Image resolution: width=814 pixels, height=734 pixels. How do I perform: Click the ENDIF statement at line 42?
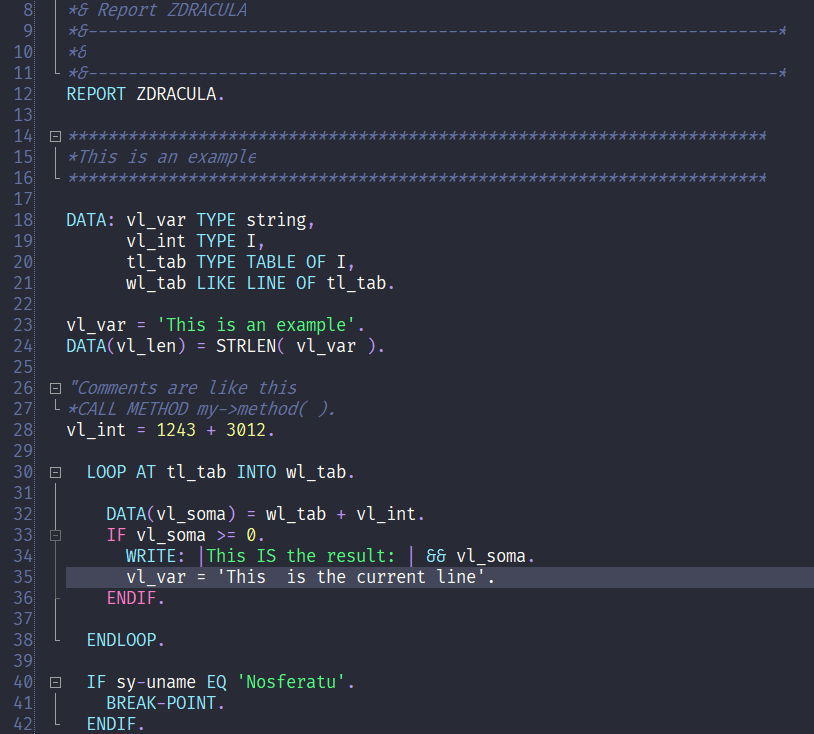[122, 723]
